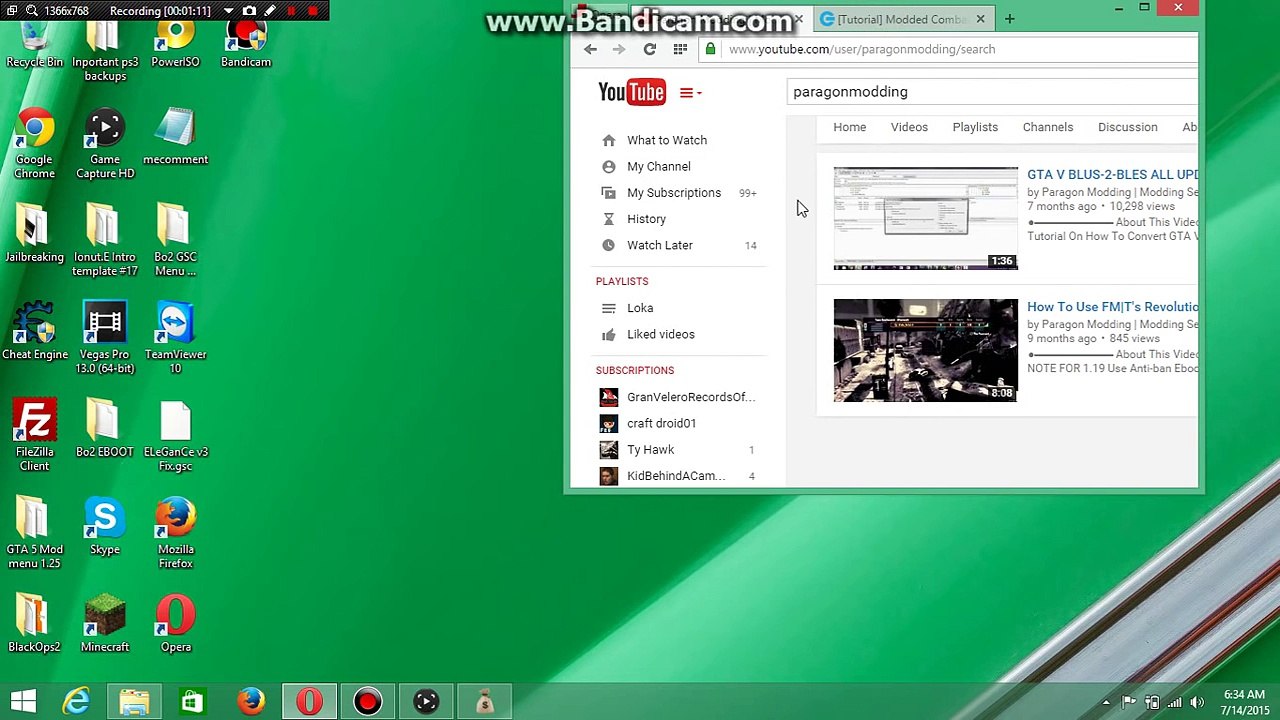Click the Bandicam magnifier find-window icon
Image resolution: width=1280 pixels, height=720 pixels.
pyautogui.click(x=31, y=11)
